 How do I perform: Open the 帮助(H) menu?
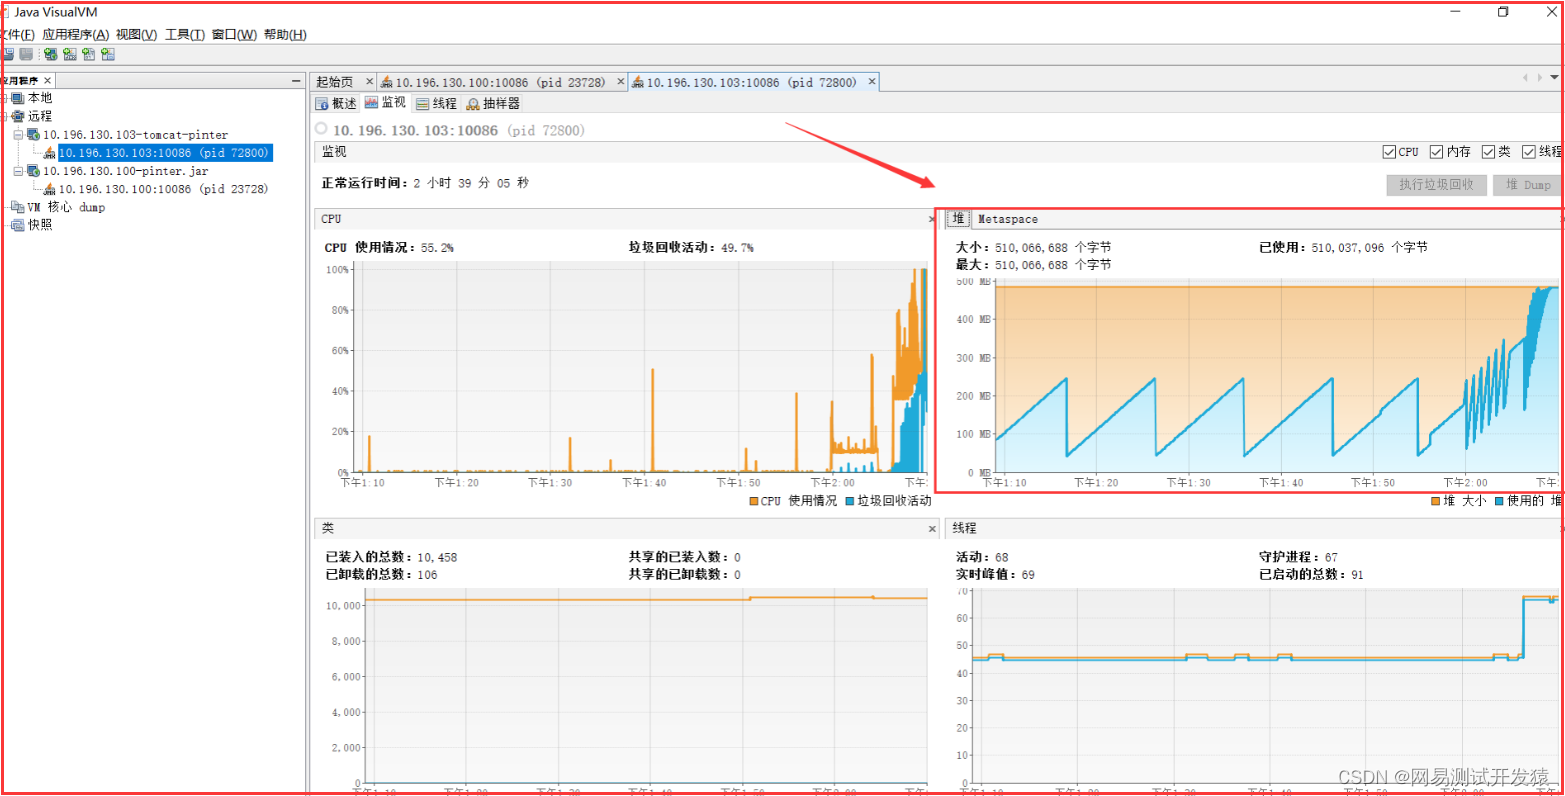pos(285,35)
